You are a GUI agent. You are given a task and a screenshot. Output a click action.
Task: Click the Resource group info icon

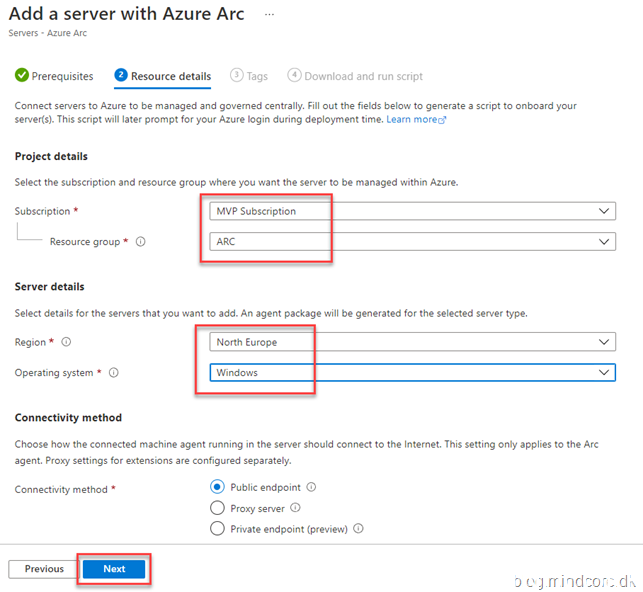141,242
